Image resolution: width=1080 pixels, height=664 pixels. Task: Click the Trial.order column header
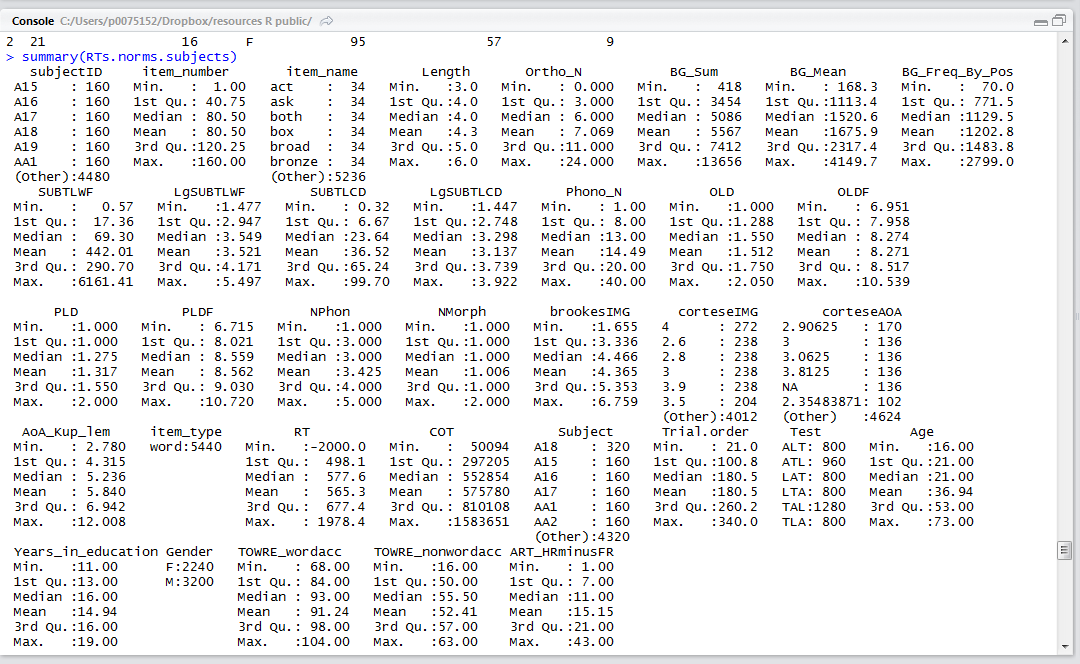point(706,432)
